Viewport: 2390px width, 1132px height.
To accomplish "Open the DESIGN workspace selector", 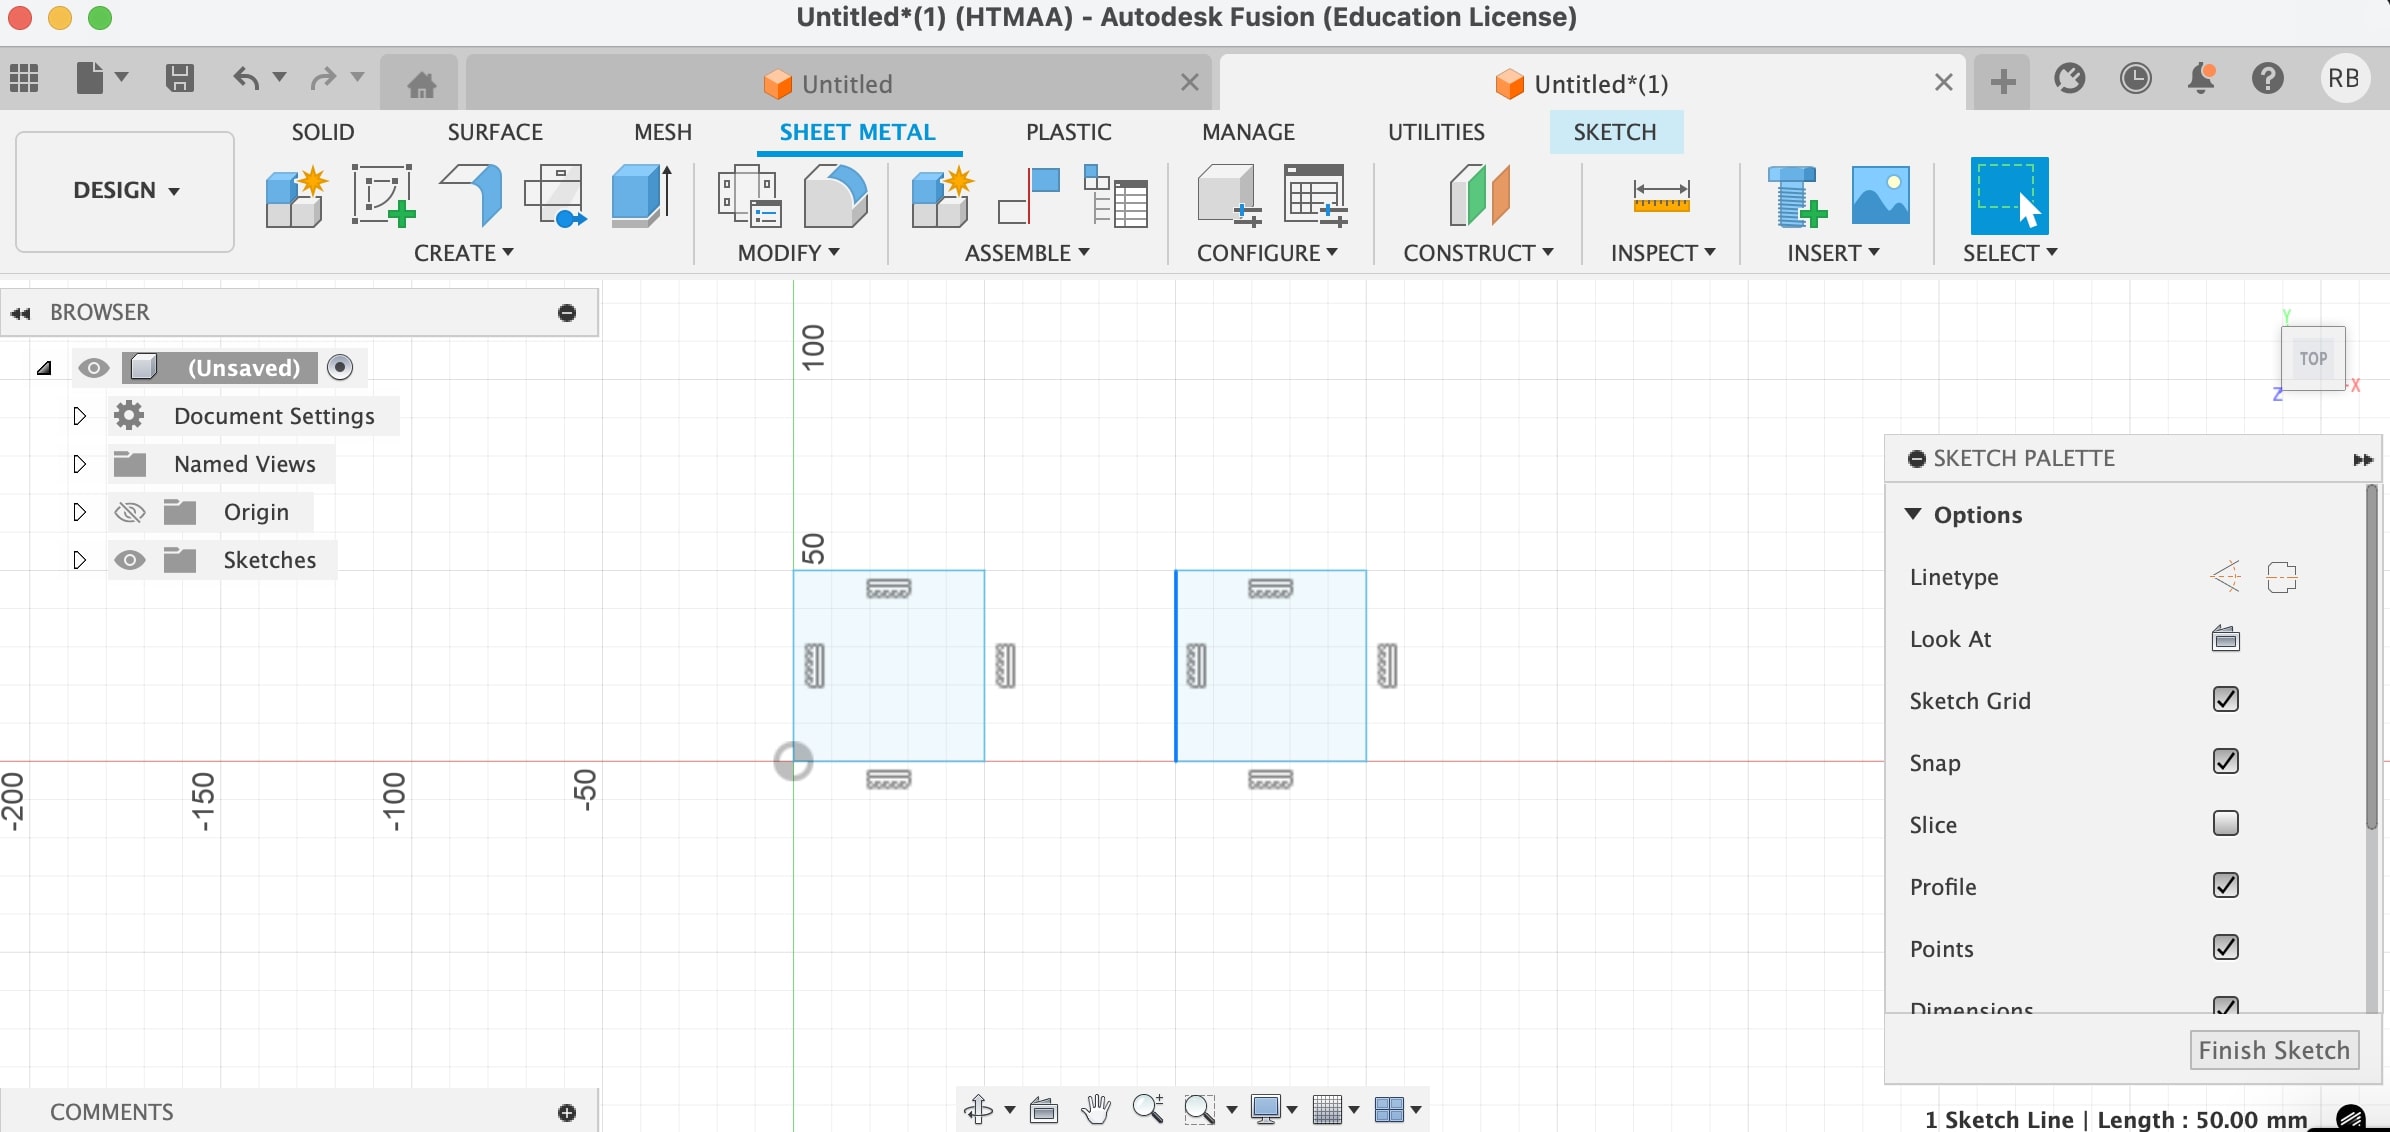I will pyautogui.click(x=124, y=190).
